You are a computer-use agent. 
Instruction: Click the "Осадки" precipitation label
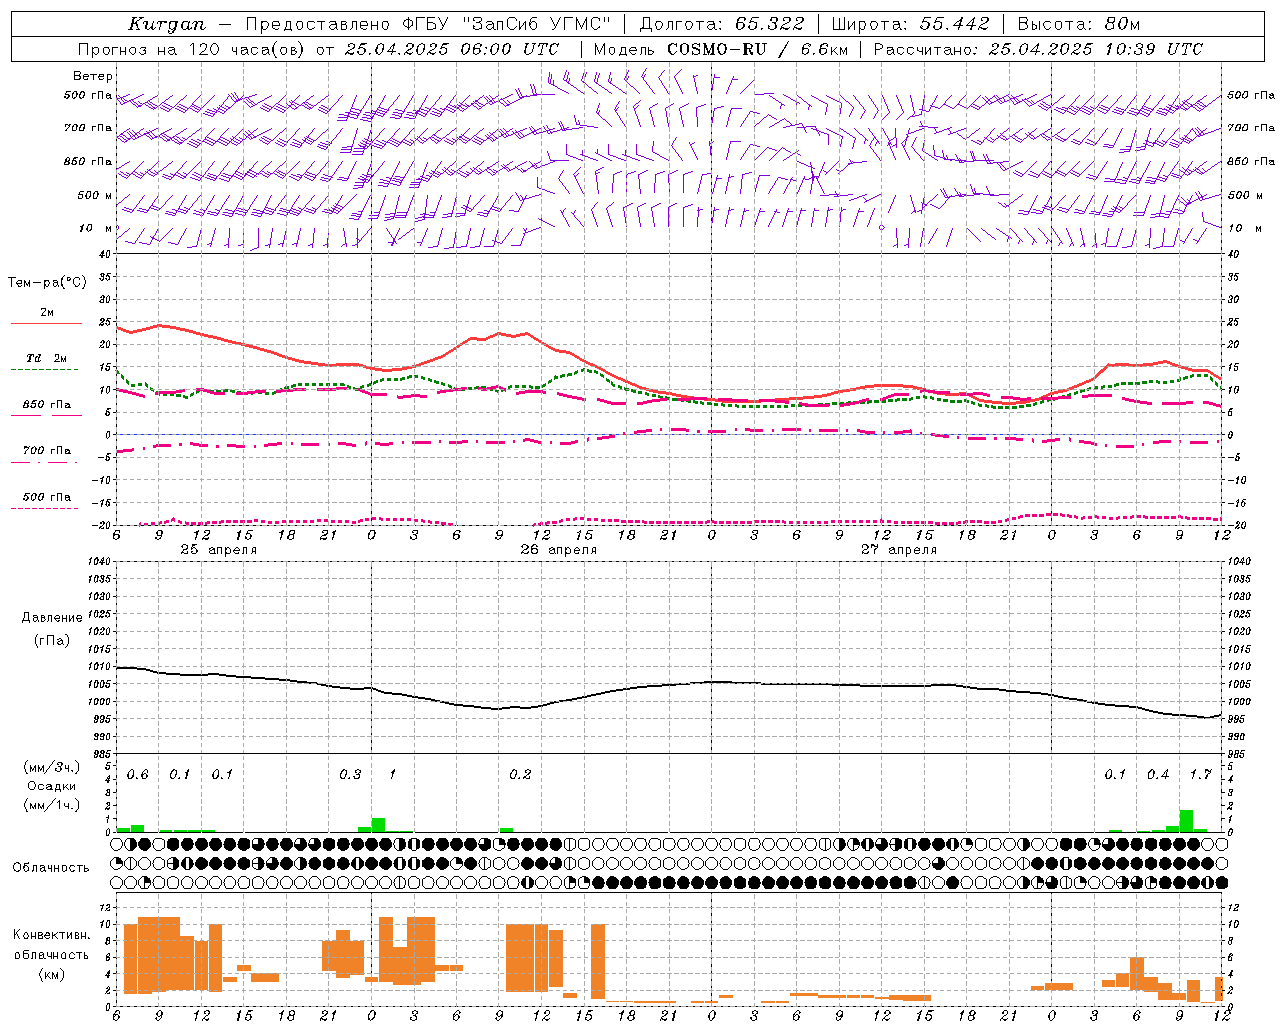(52, 786)
